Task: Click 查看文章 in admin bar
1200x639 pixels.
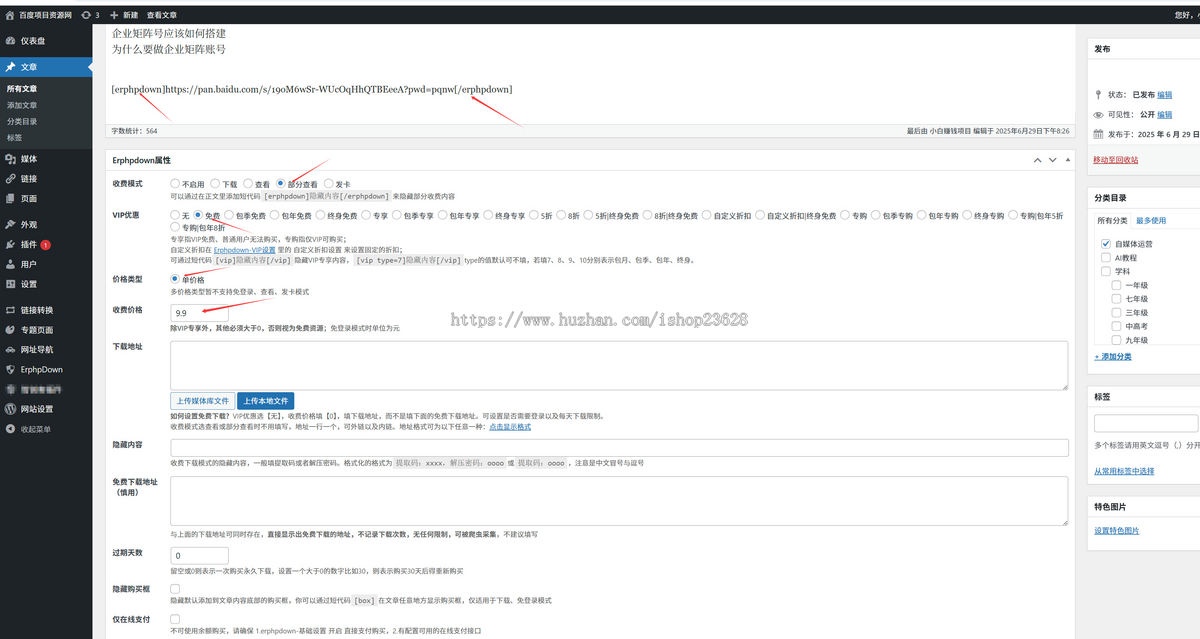Action: point(162,15)
